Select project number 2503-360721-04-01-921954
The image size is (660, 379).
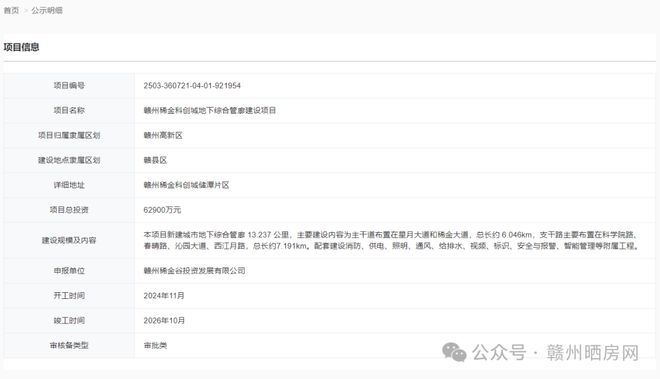tap(192, 85)
